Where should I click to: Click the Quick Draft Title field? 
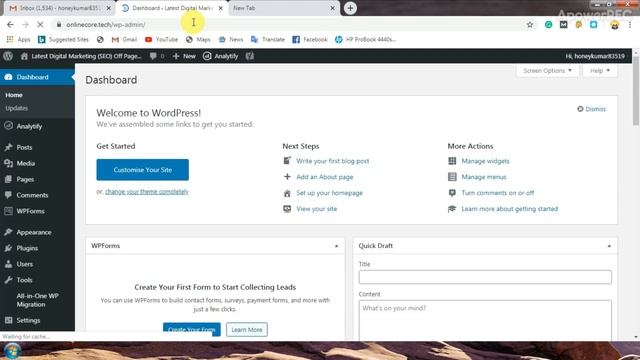coord(485,277)
